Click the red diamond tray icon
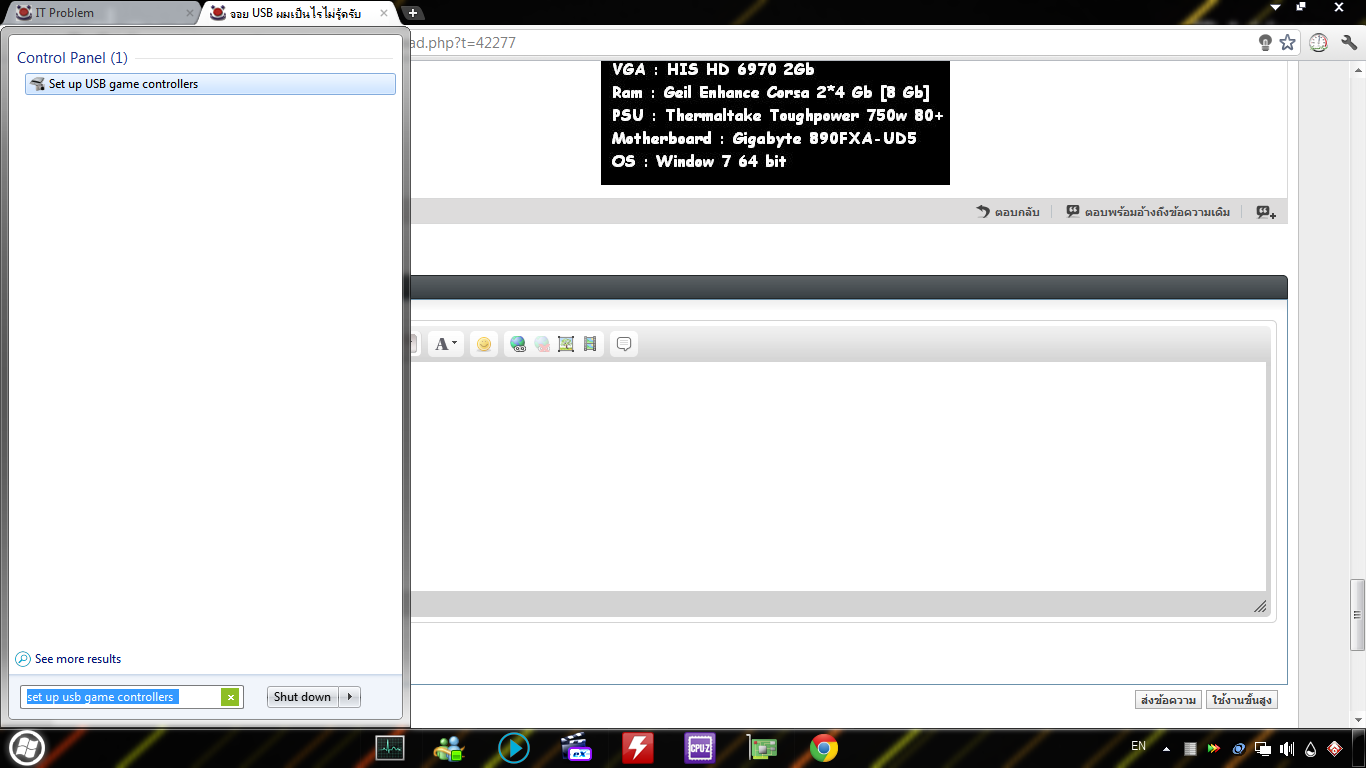 coord(1334,748)
